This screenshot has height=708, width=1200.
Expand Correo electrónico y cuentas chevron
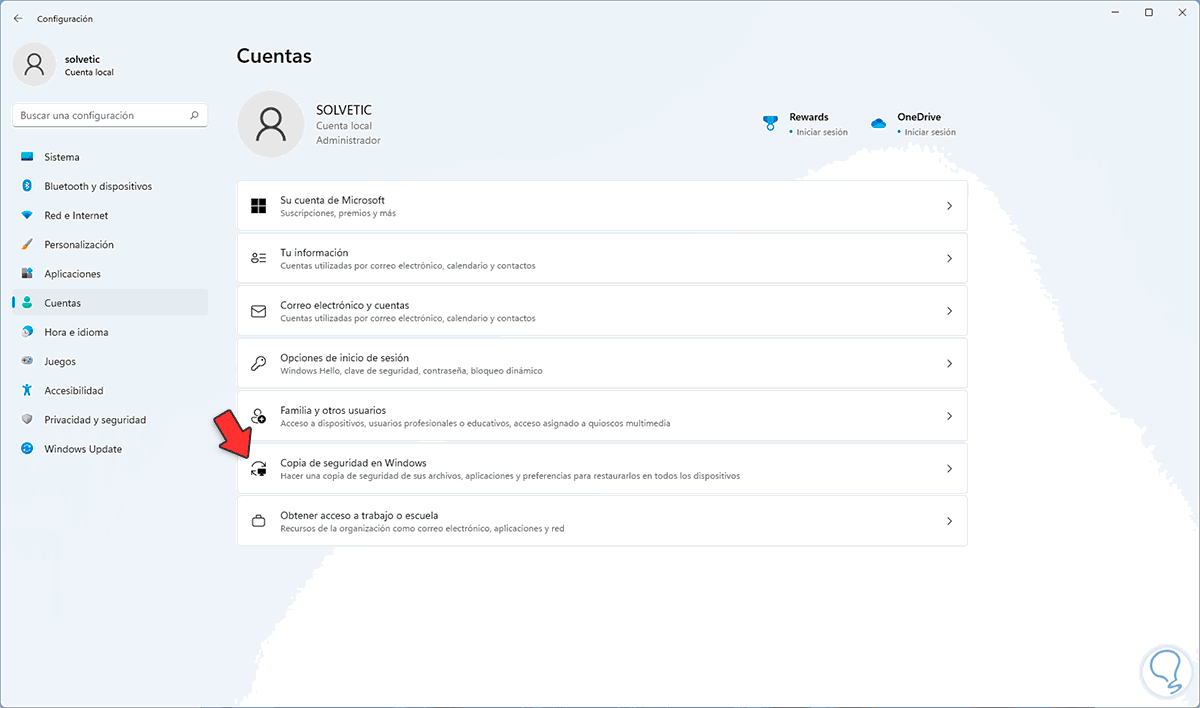click(949, 311)
